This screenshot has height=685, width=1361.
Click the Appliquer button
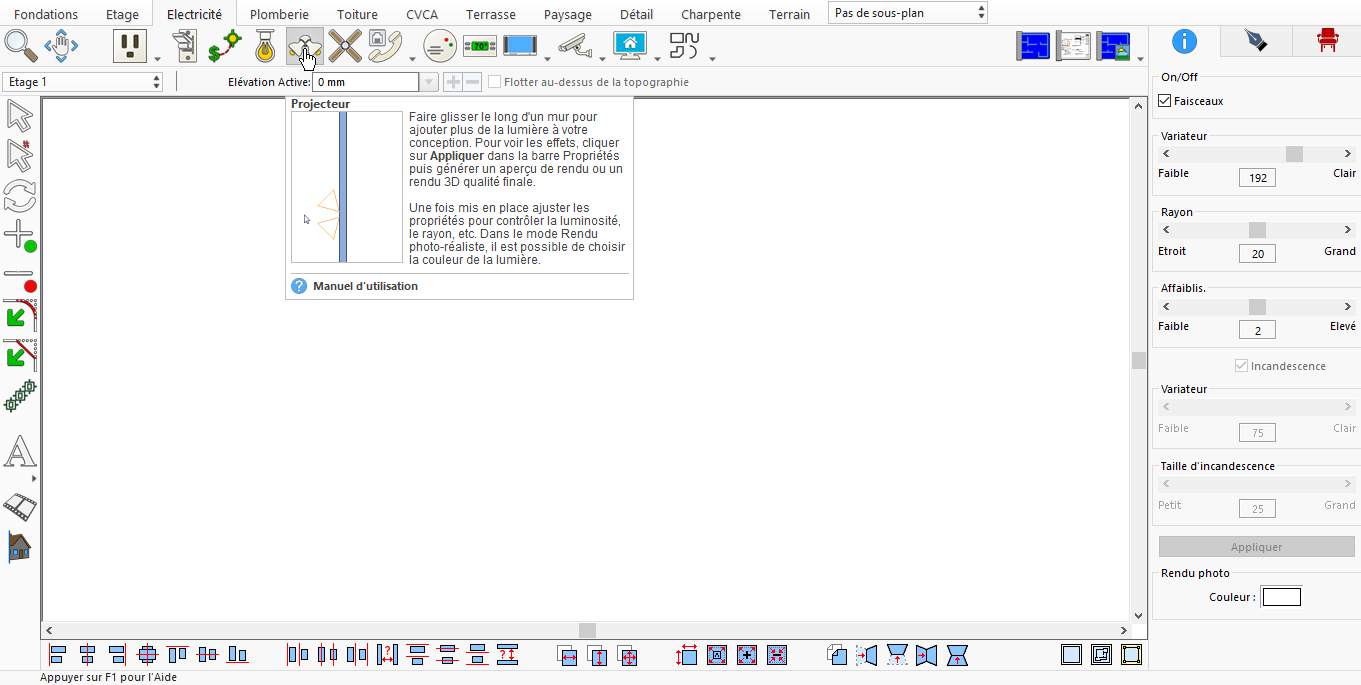tap(1256, 547)
